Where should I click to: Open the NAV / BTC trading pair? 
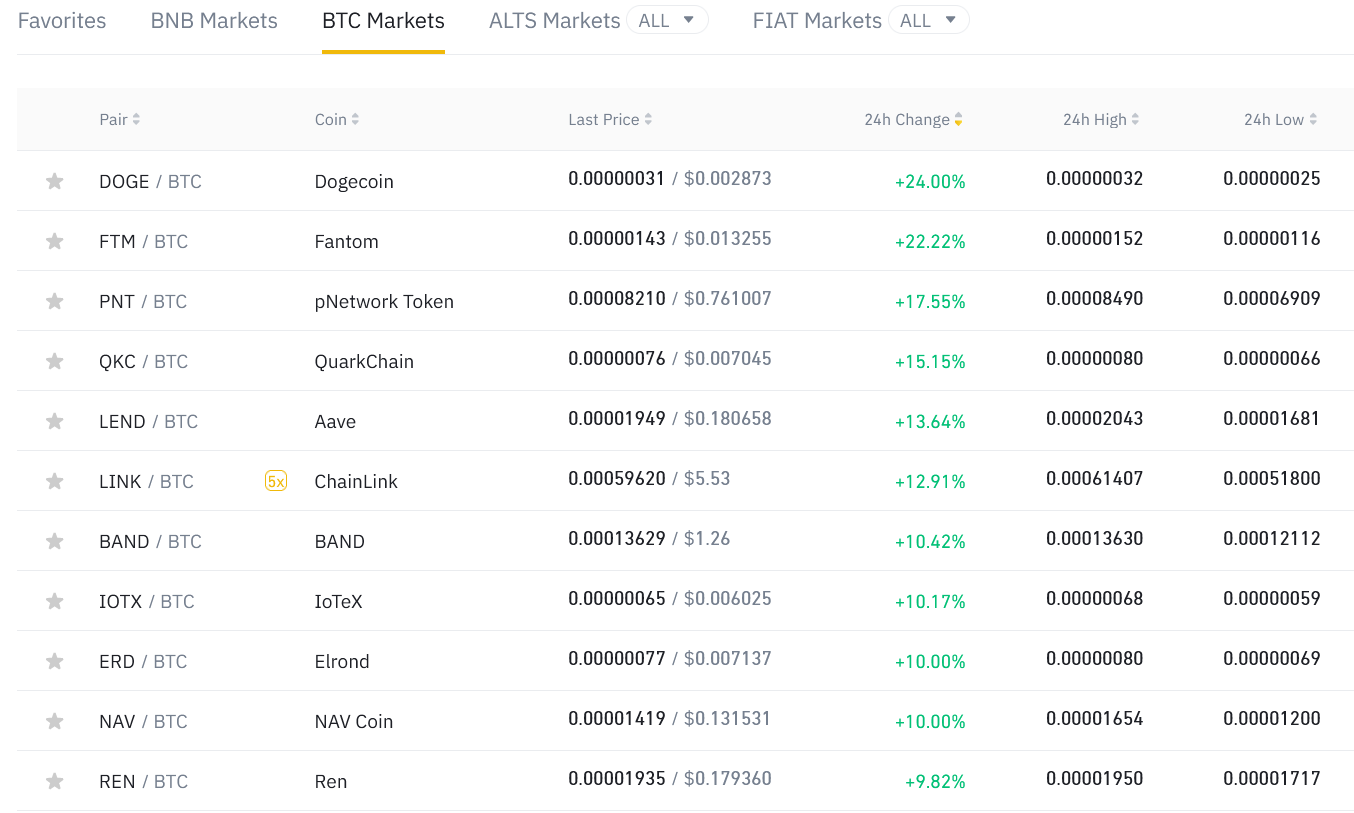point(143,721)
